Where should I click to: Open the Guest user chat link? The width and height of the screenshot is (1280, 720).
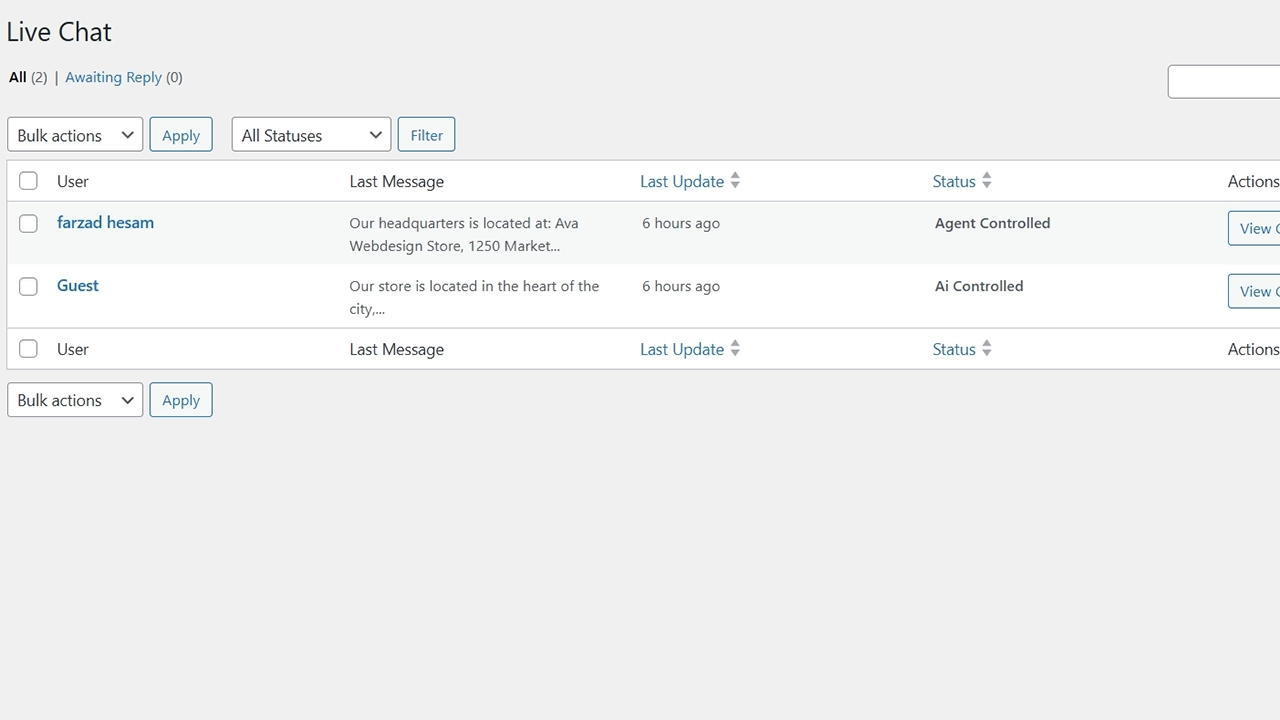(x=78, y=285)
